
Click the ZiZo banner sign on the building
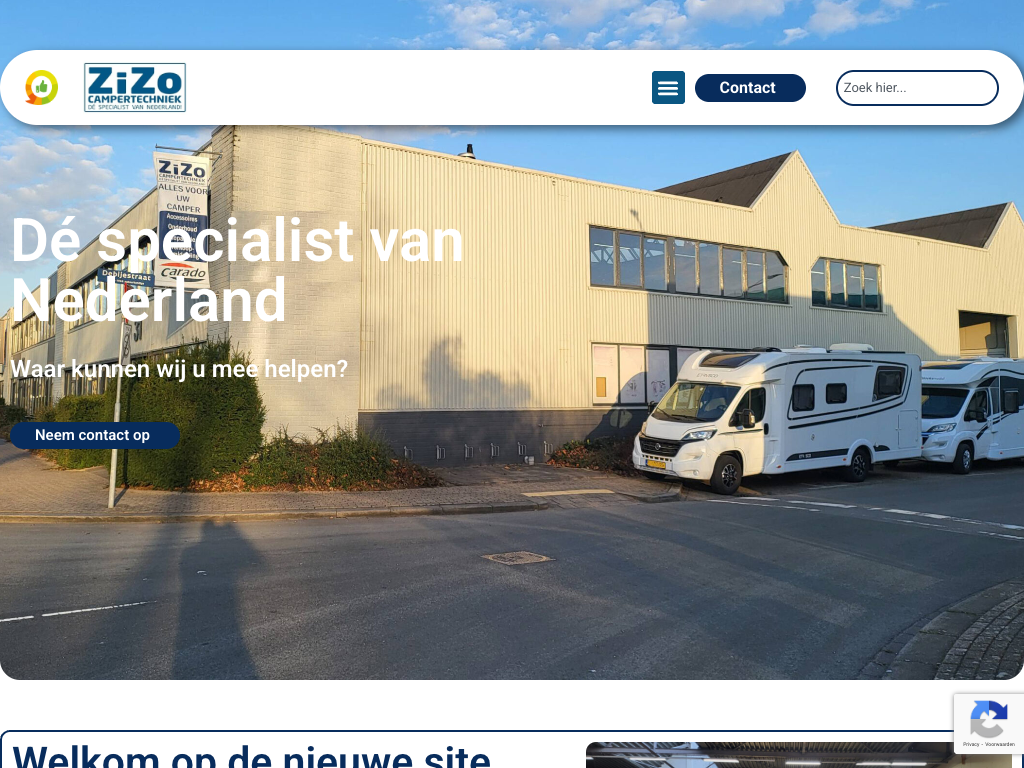[x=182, y=219]
